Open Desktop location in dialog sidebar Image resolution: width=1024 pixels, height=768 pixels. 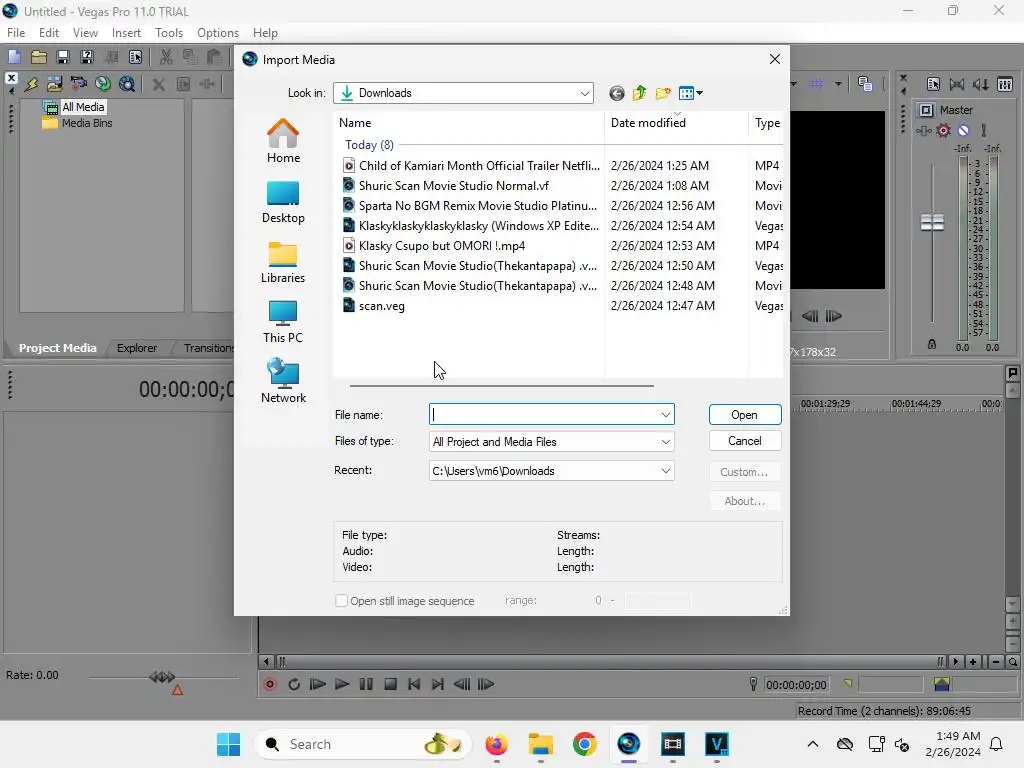[283, 201]
